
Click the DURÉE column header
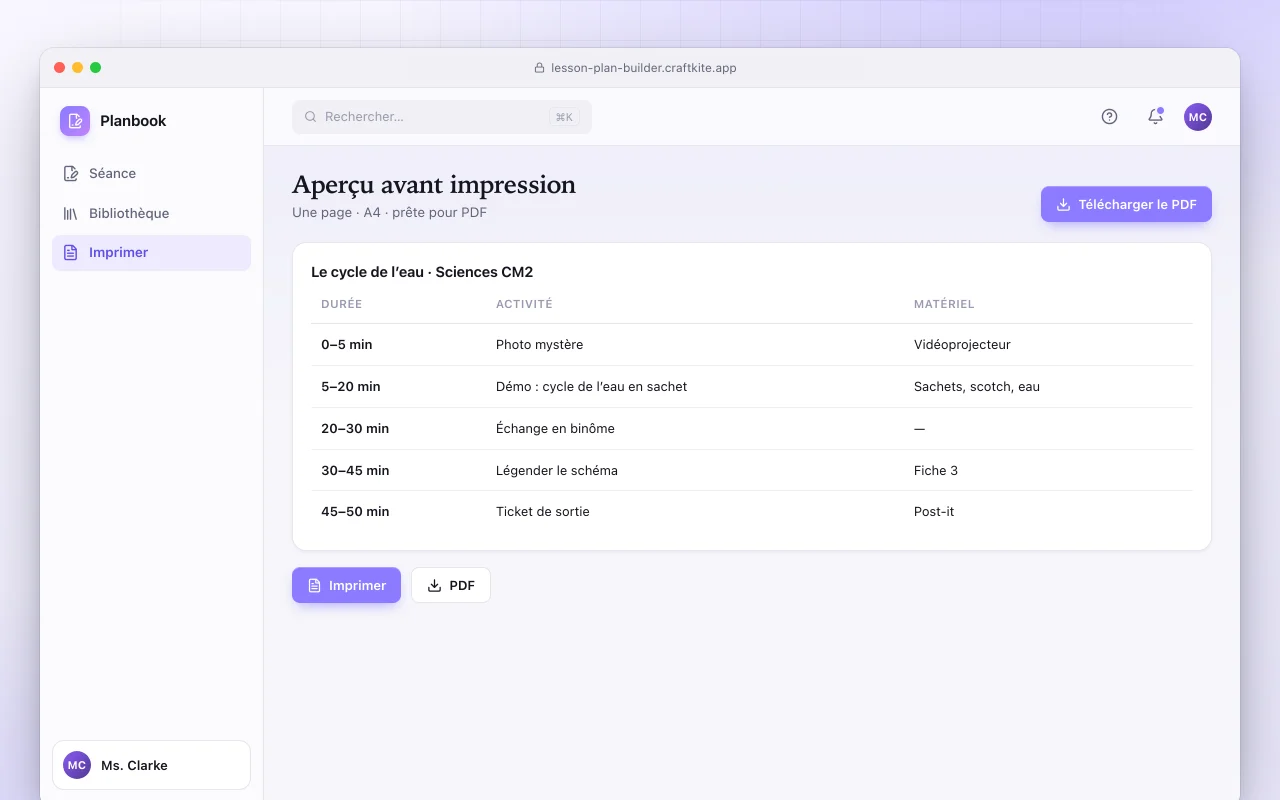click(x=342, y=304)
